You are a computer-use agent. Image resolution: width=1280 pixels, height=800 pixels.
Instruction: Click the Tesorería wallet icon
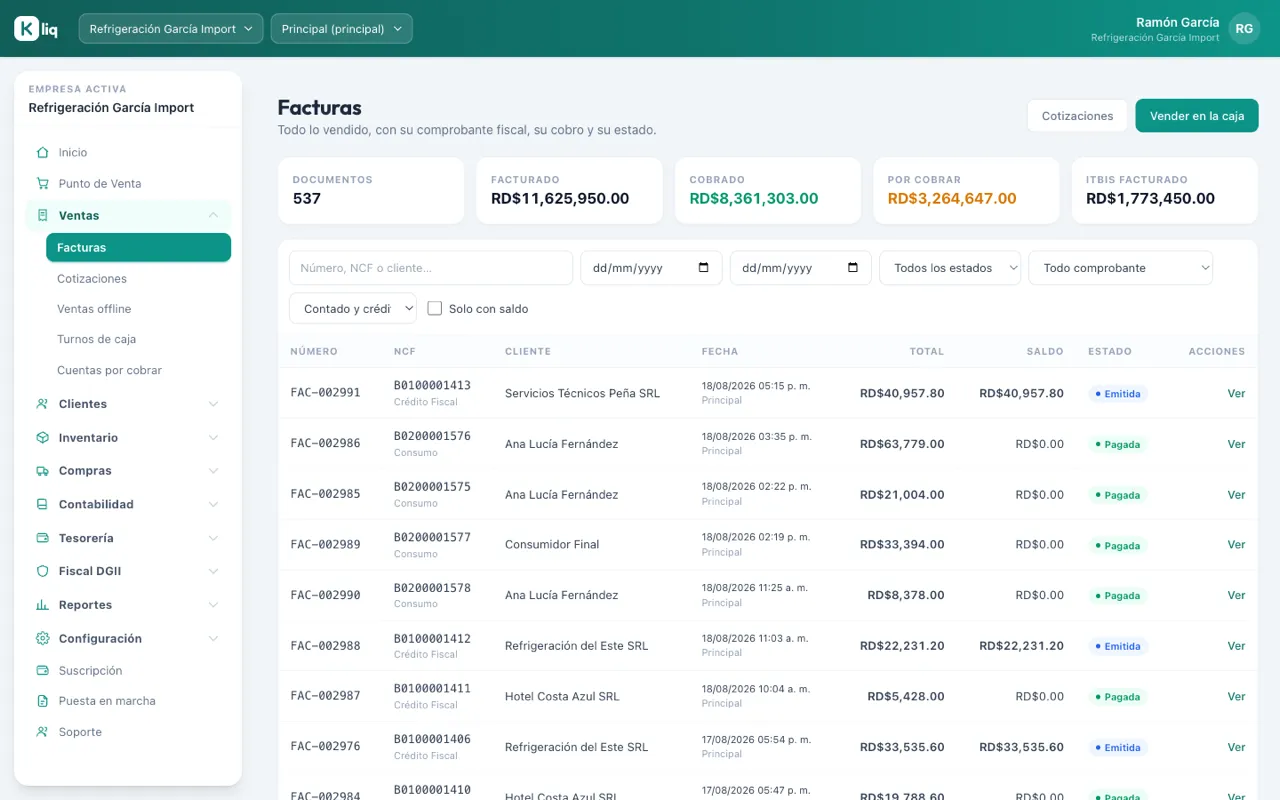[42, 538]
